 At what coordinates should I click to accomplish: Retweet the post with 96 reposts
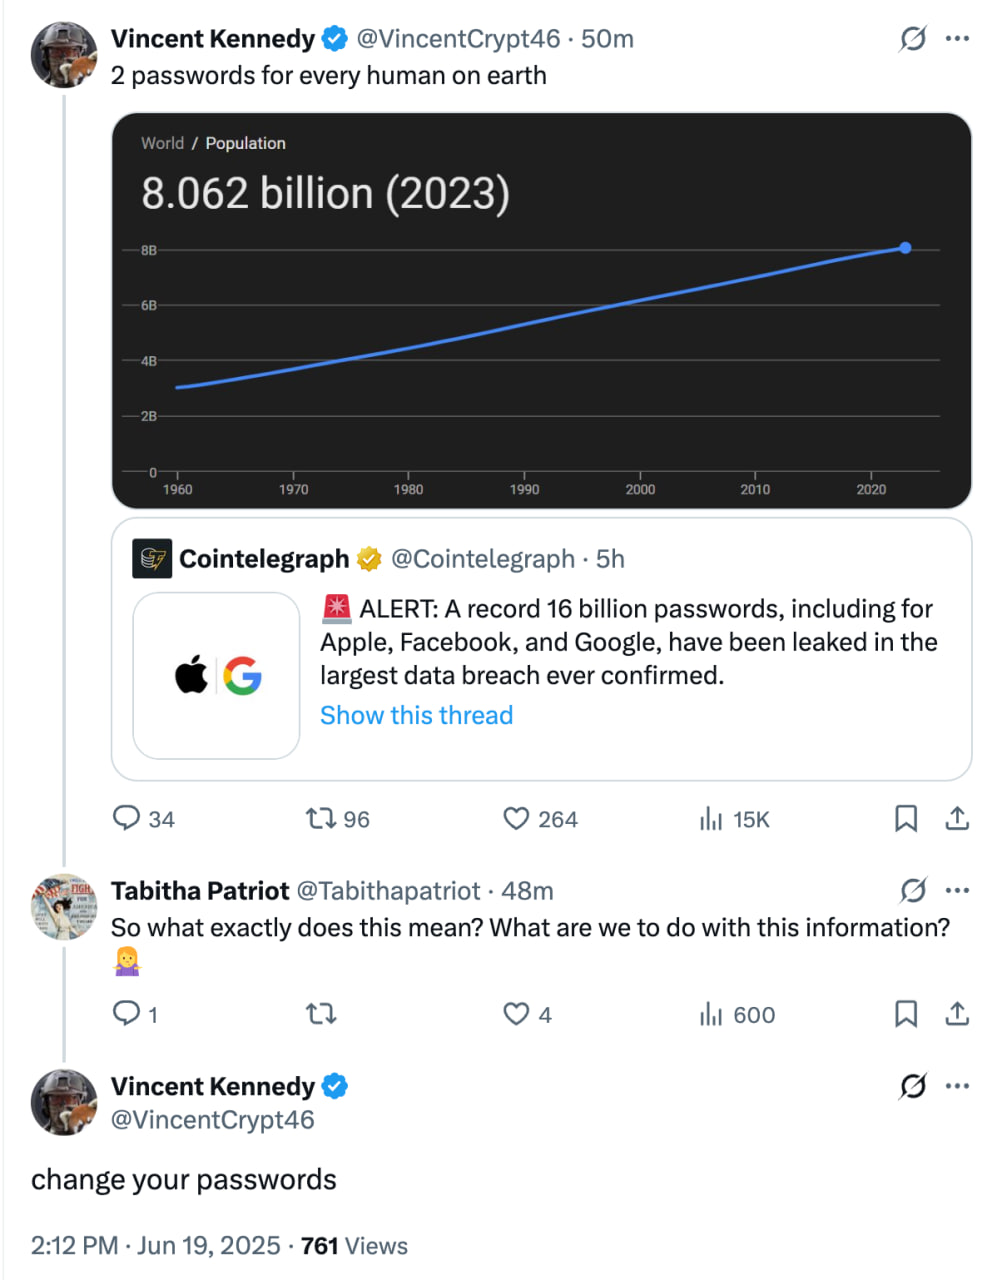321,819
